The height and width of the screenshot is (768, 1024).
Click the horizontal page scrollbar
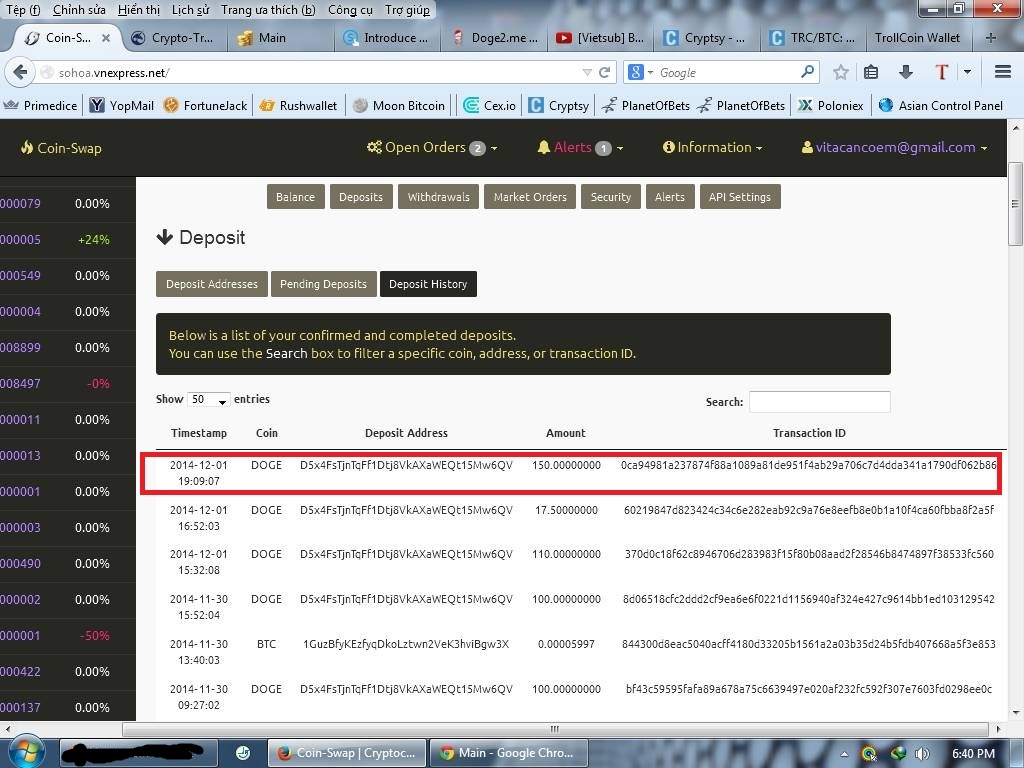[x=555, y=729]
